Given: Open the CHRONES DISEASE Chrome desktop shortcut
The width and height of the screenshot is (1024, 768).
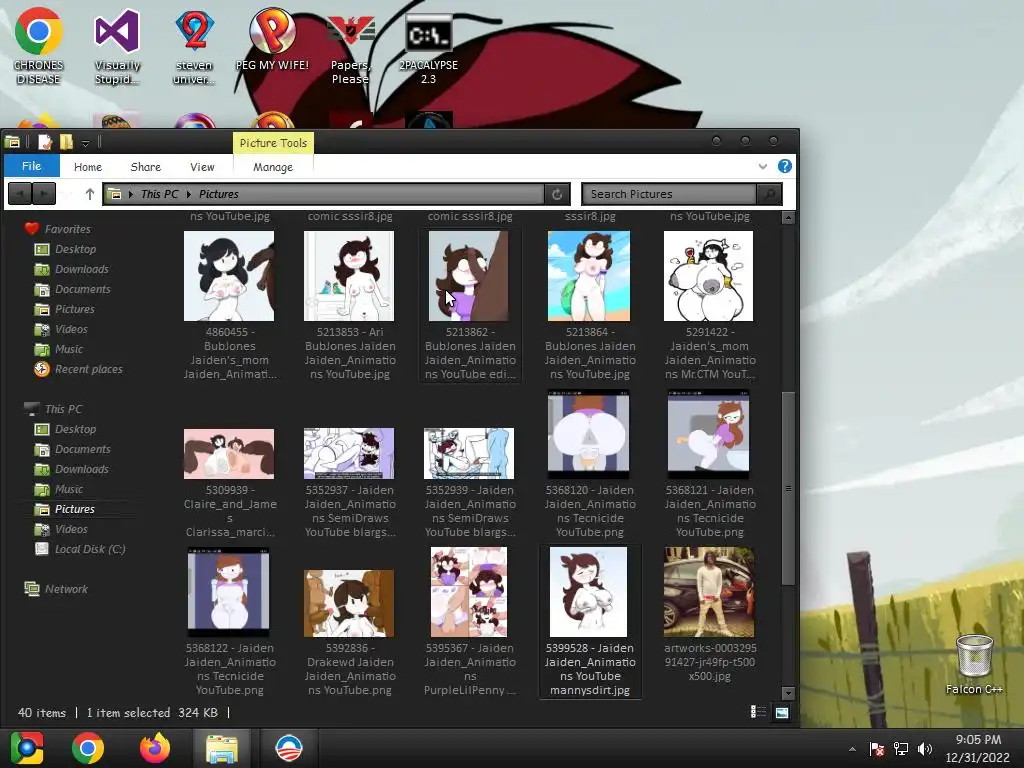Looking at the screenshot, I should point(38,46).
